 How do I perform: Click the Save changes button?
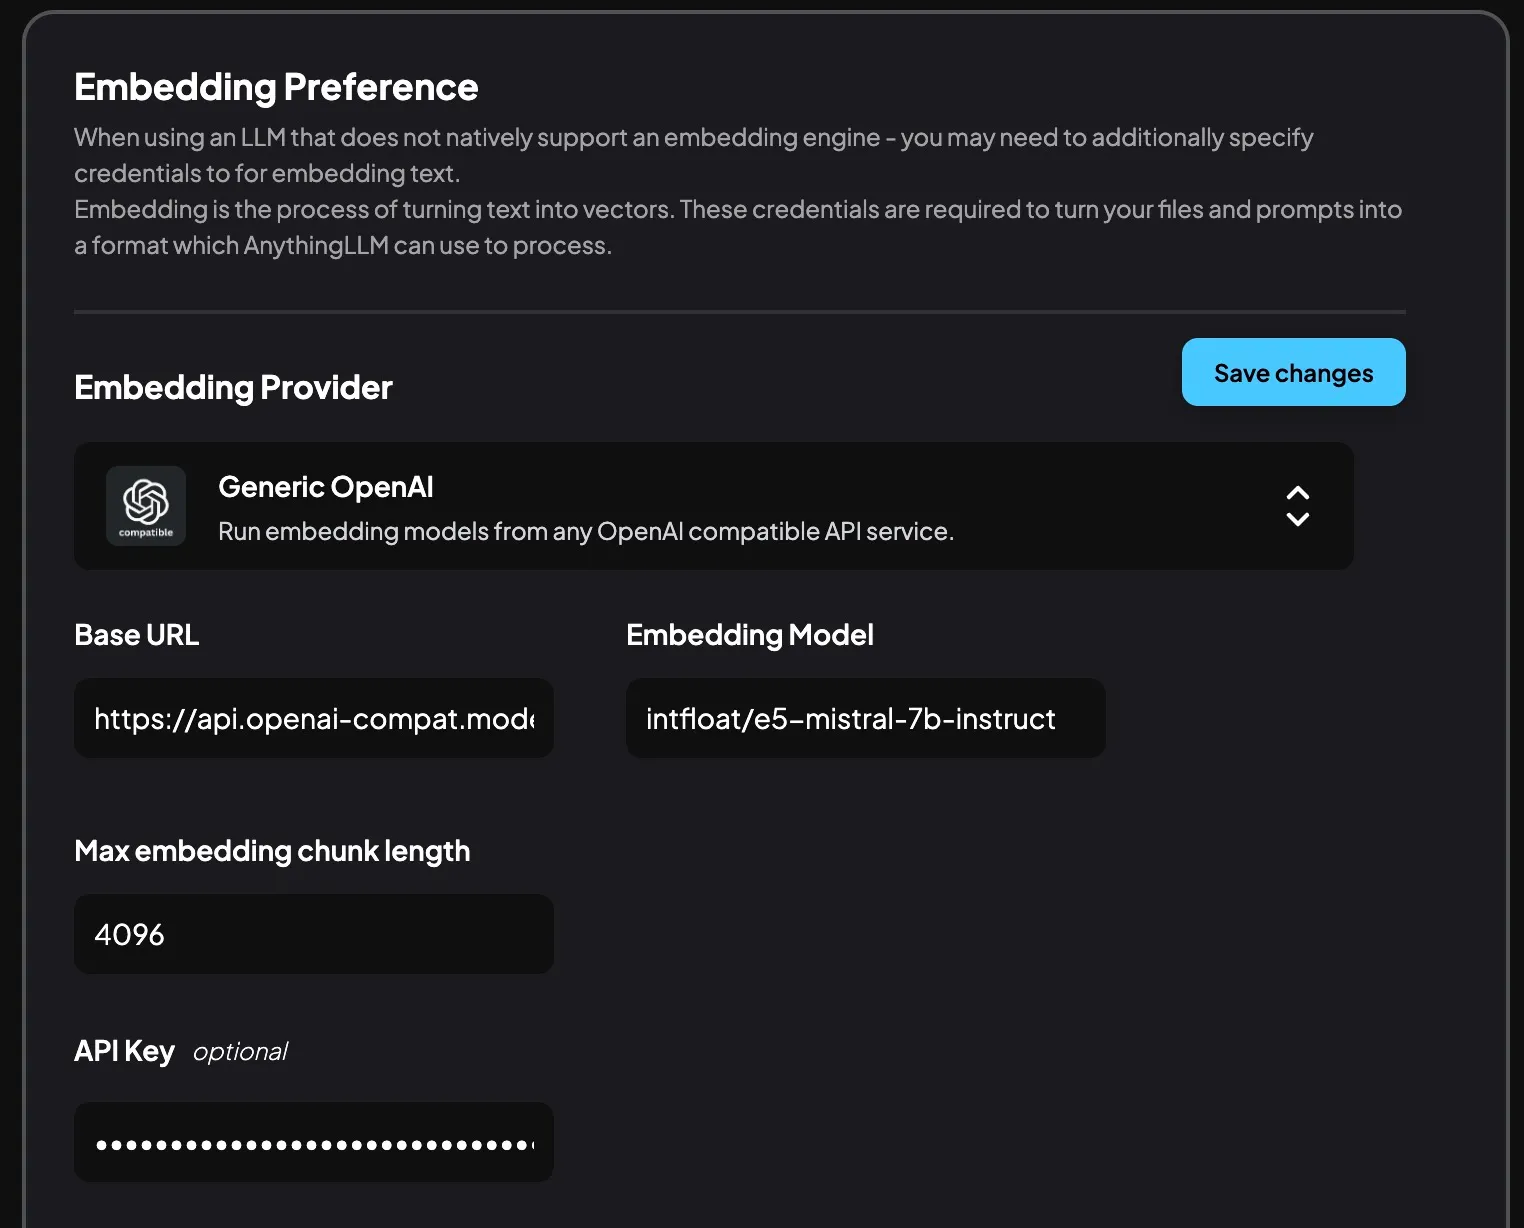tap(1293, 372)
